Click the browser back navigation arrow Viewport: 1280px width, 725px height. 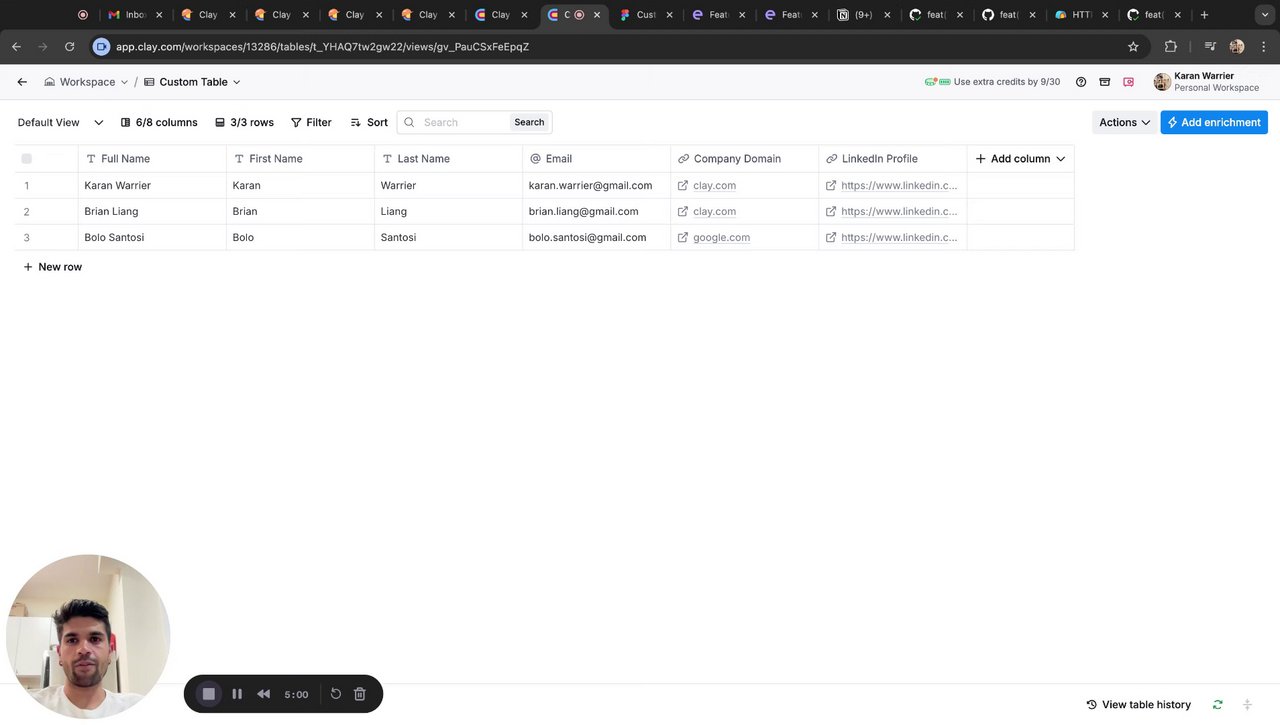click(x=16, y=47)
